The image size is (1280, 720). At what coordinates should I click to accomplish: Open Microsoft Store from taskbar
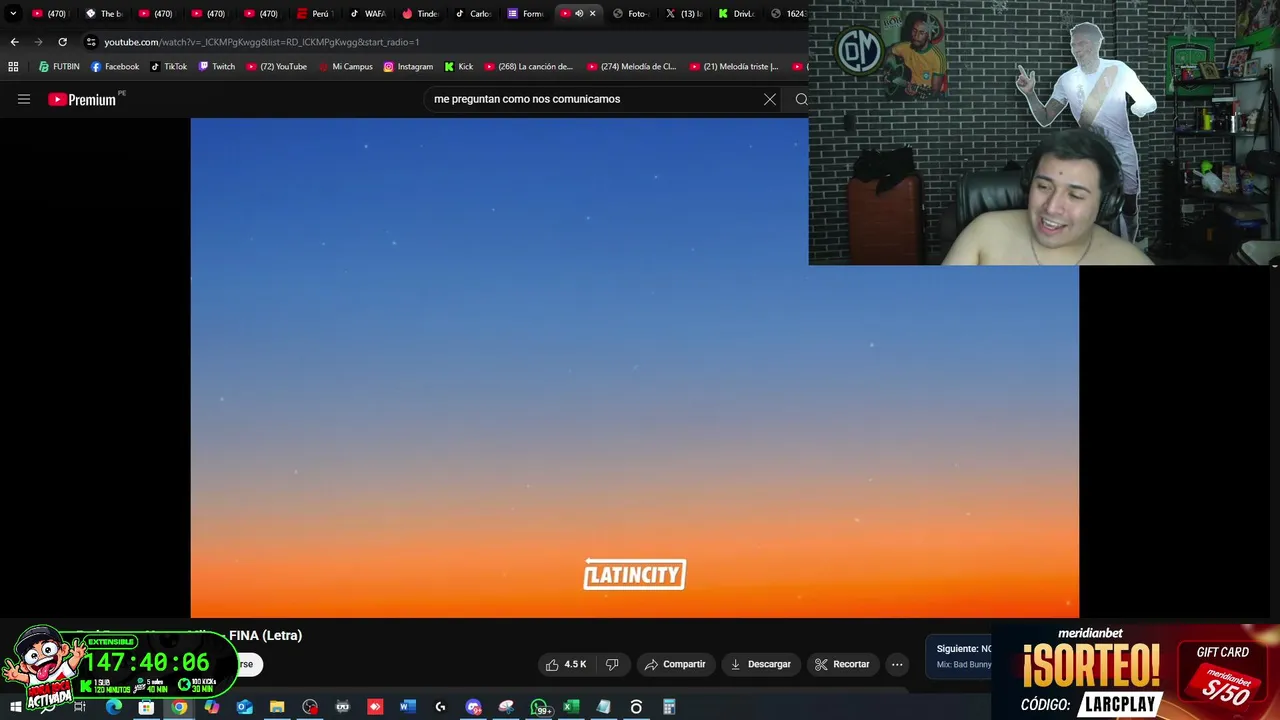click(146, 707)
